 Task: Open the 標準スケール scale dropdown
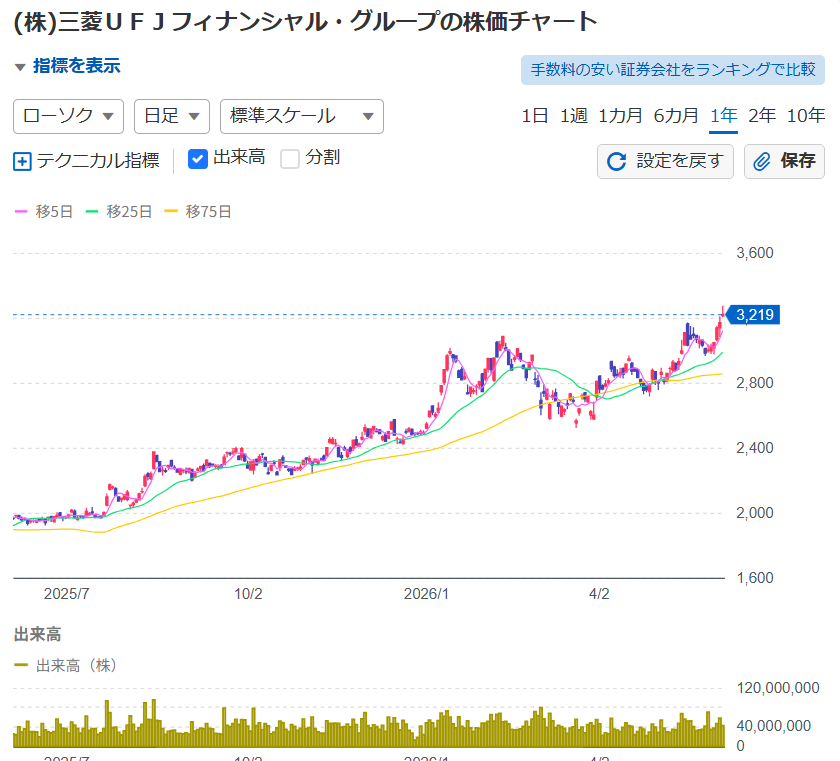click(x=302, y=116)
